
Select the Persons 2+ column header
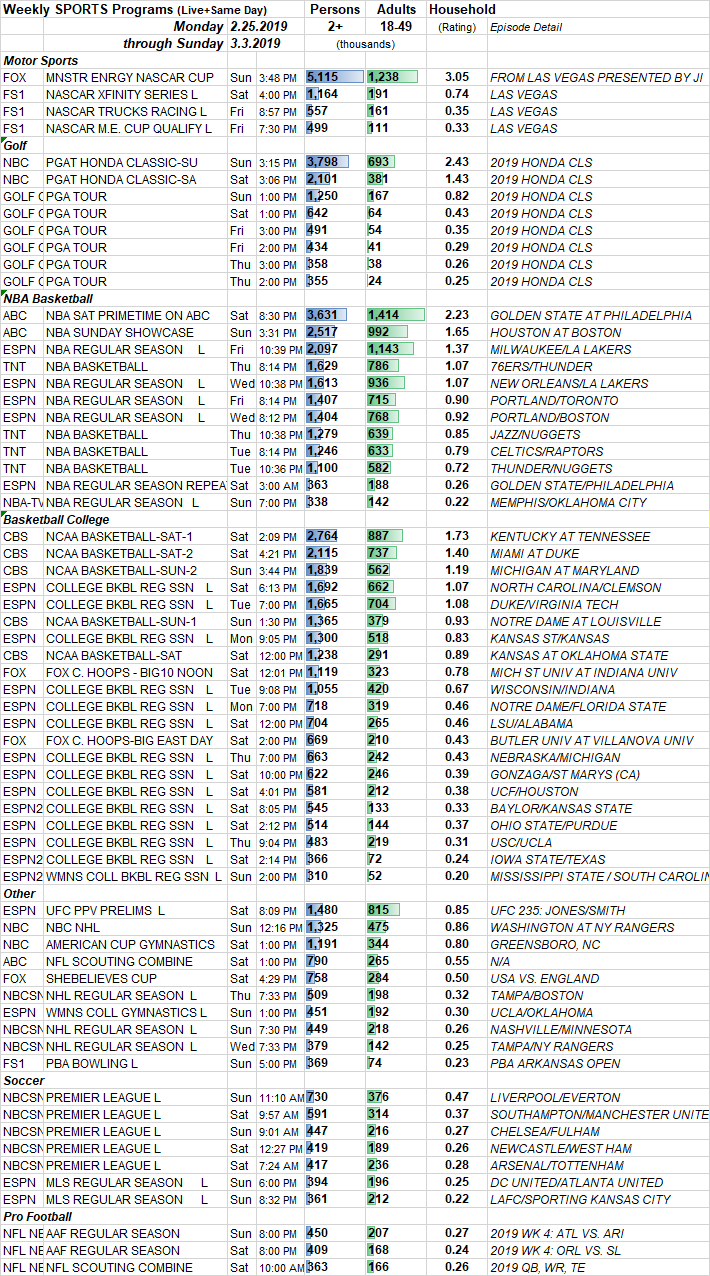[x=334, y=10]
